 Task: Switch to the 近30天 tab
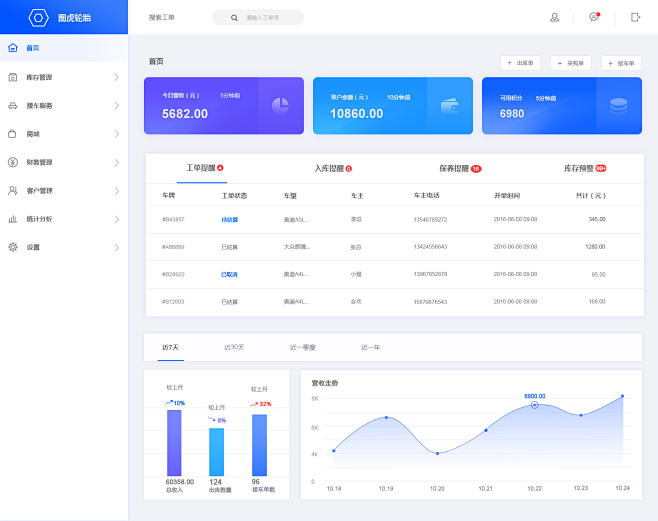point(234,347)
